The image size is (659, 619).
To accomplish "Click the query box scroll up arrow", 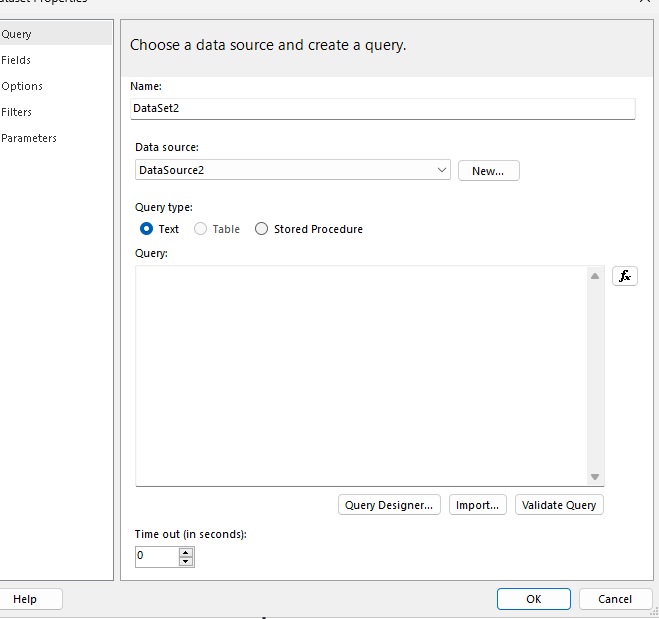I will point(595,276).
